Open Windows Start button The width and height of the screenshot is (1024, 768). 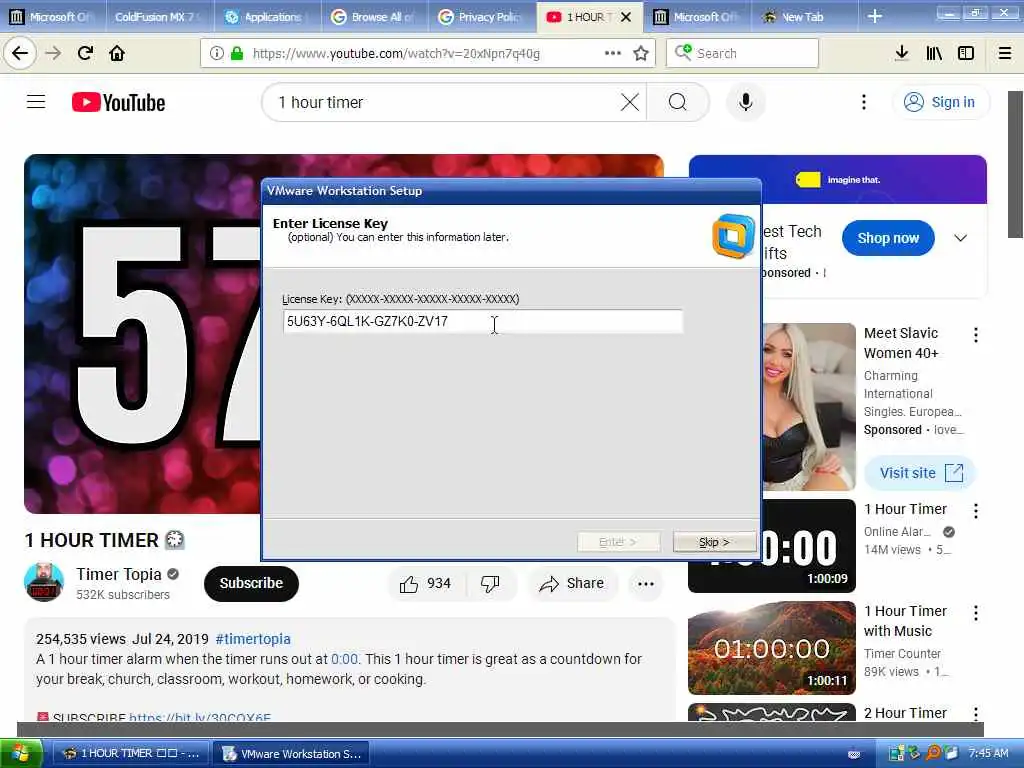21,753
